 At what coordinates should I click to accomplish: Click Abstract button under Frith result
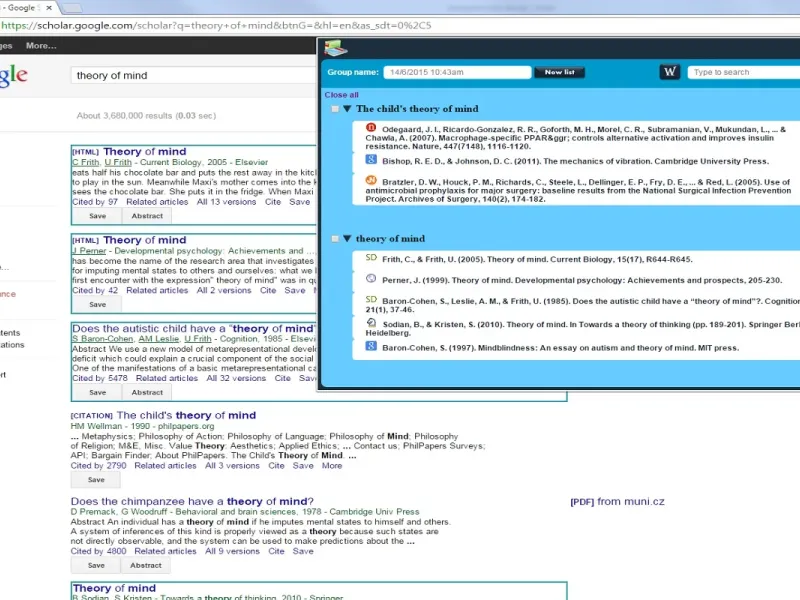click(x=147, y=216)
